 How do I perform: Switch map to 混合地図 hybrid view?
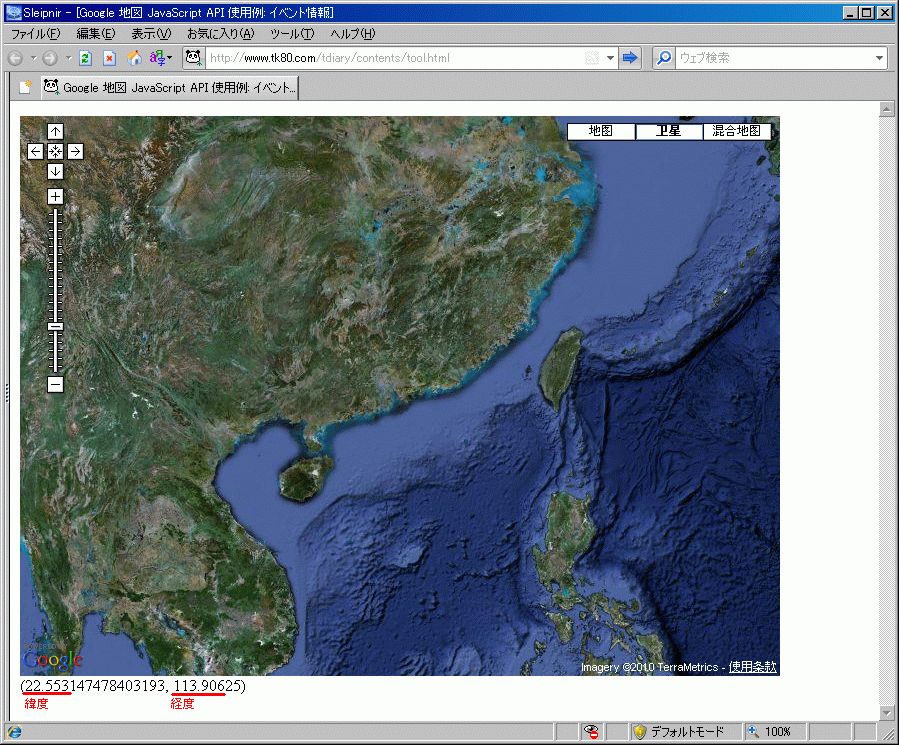tap(737, 131)
